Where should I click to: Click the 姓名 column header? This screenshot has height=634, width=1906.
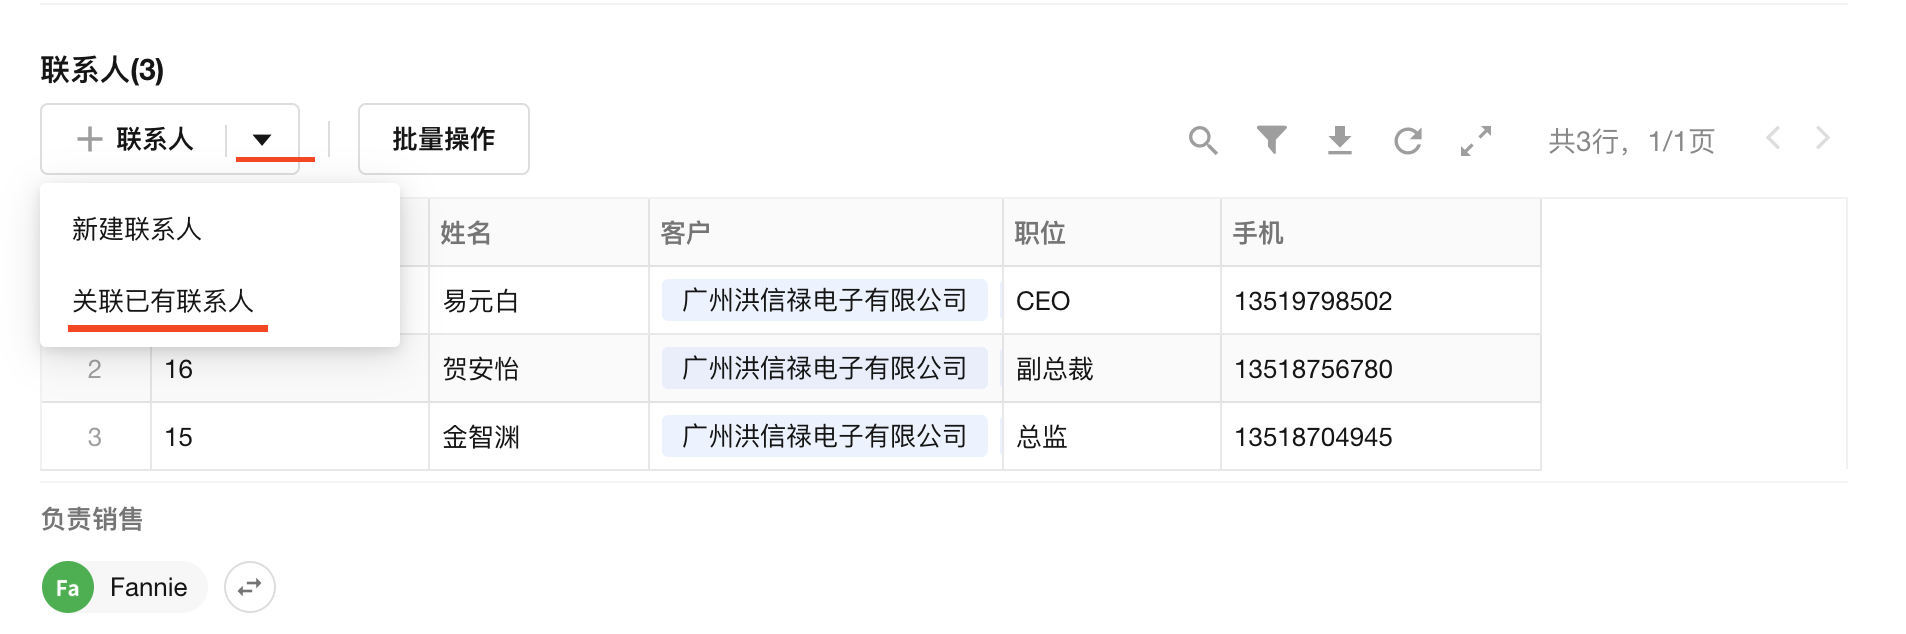(x=466, y=233)
